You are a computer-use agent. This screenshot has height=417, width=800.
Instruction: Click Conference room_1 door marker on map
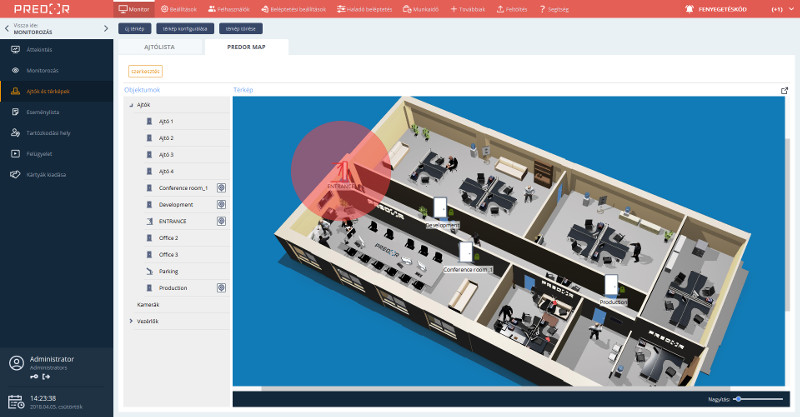coord(465,253)
